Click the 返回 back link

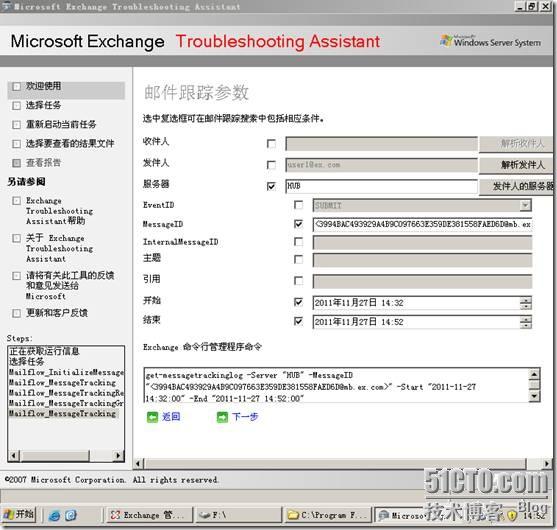[171, 417]
